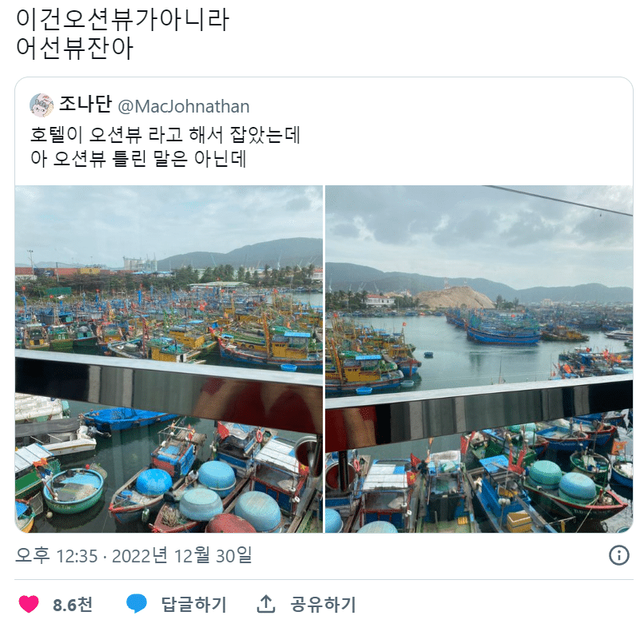Open the left harbor boats photo

(169, 359)
